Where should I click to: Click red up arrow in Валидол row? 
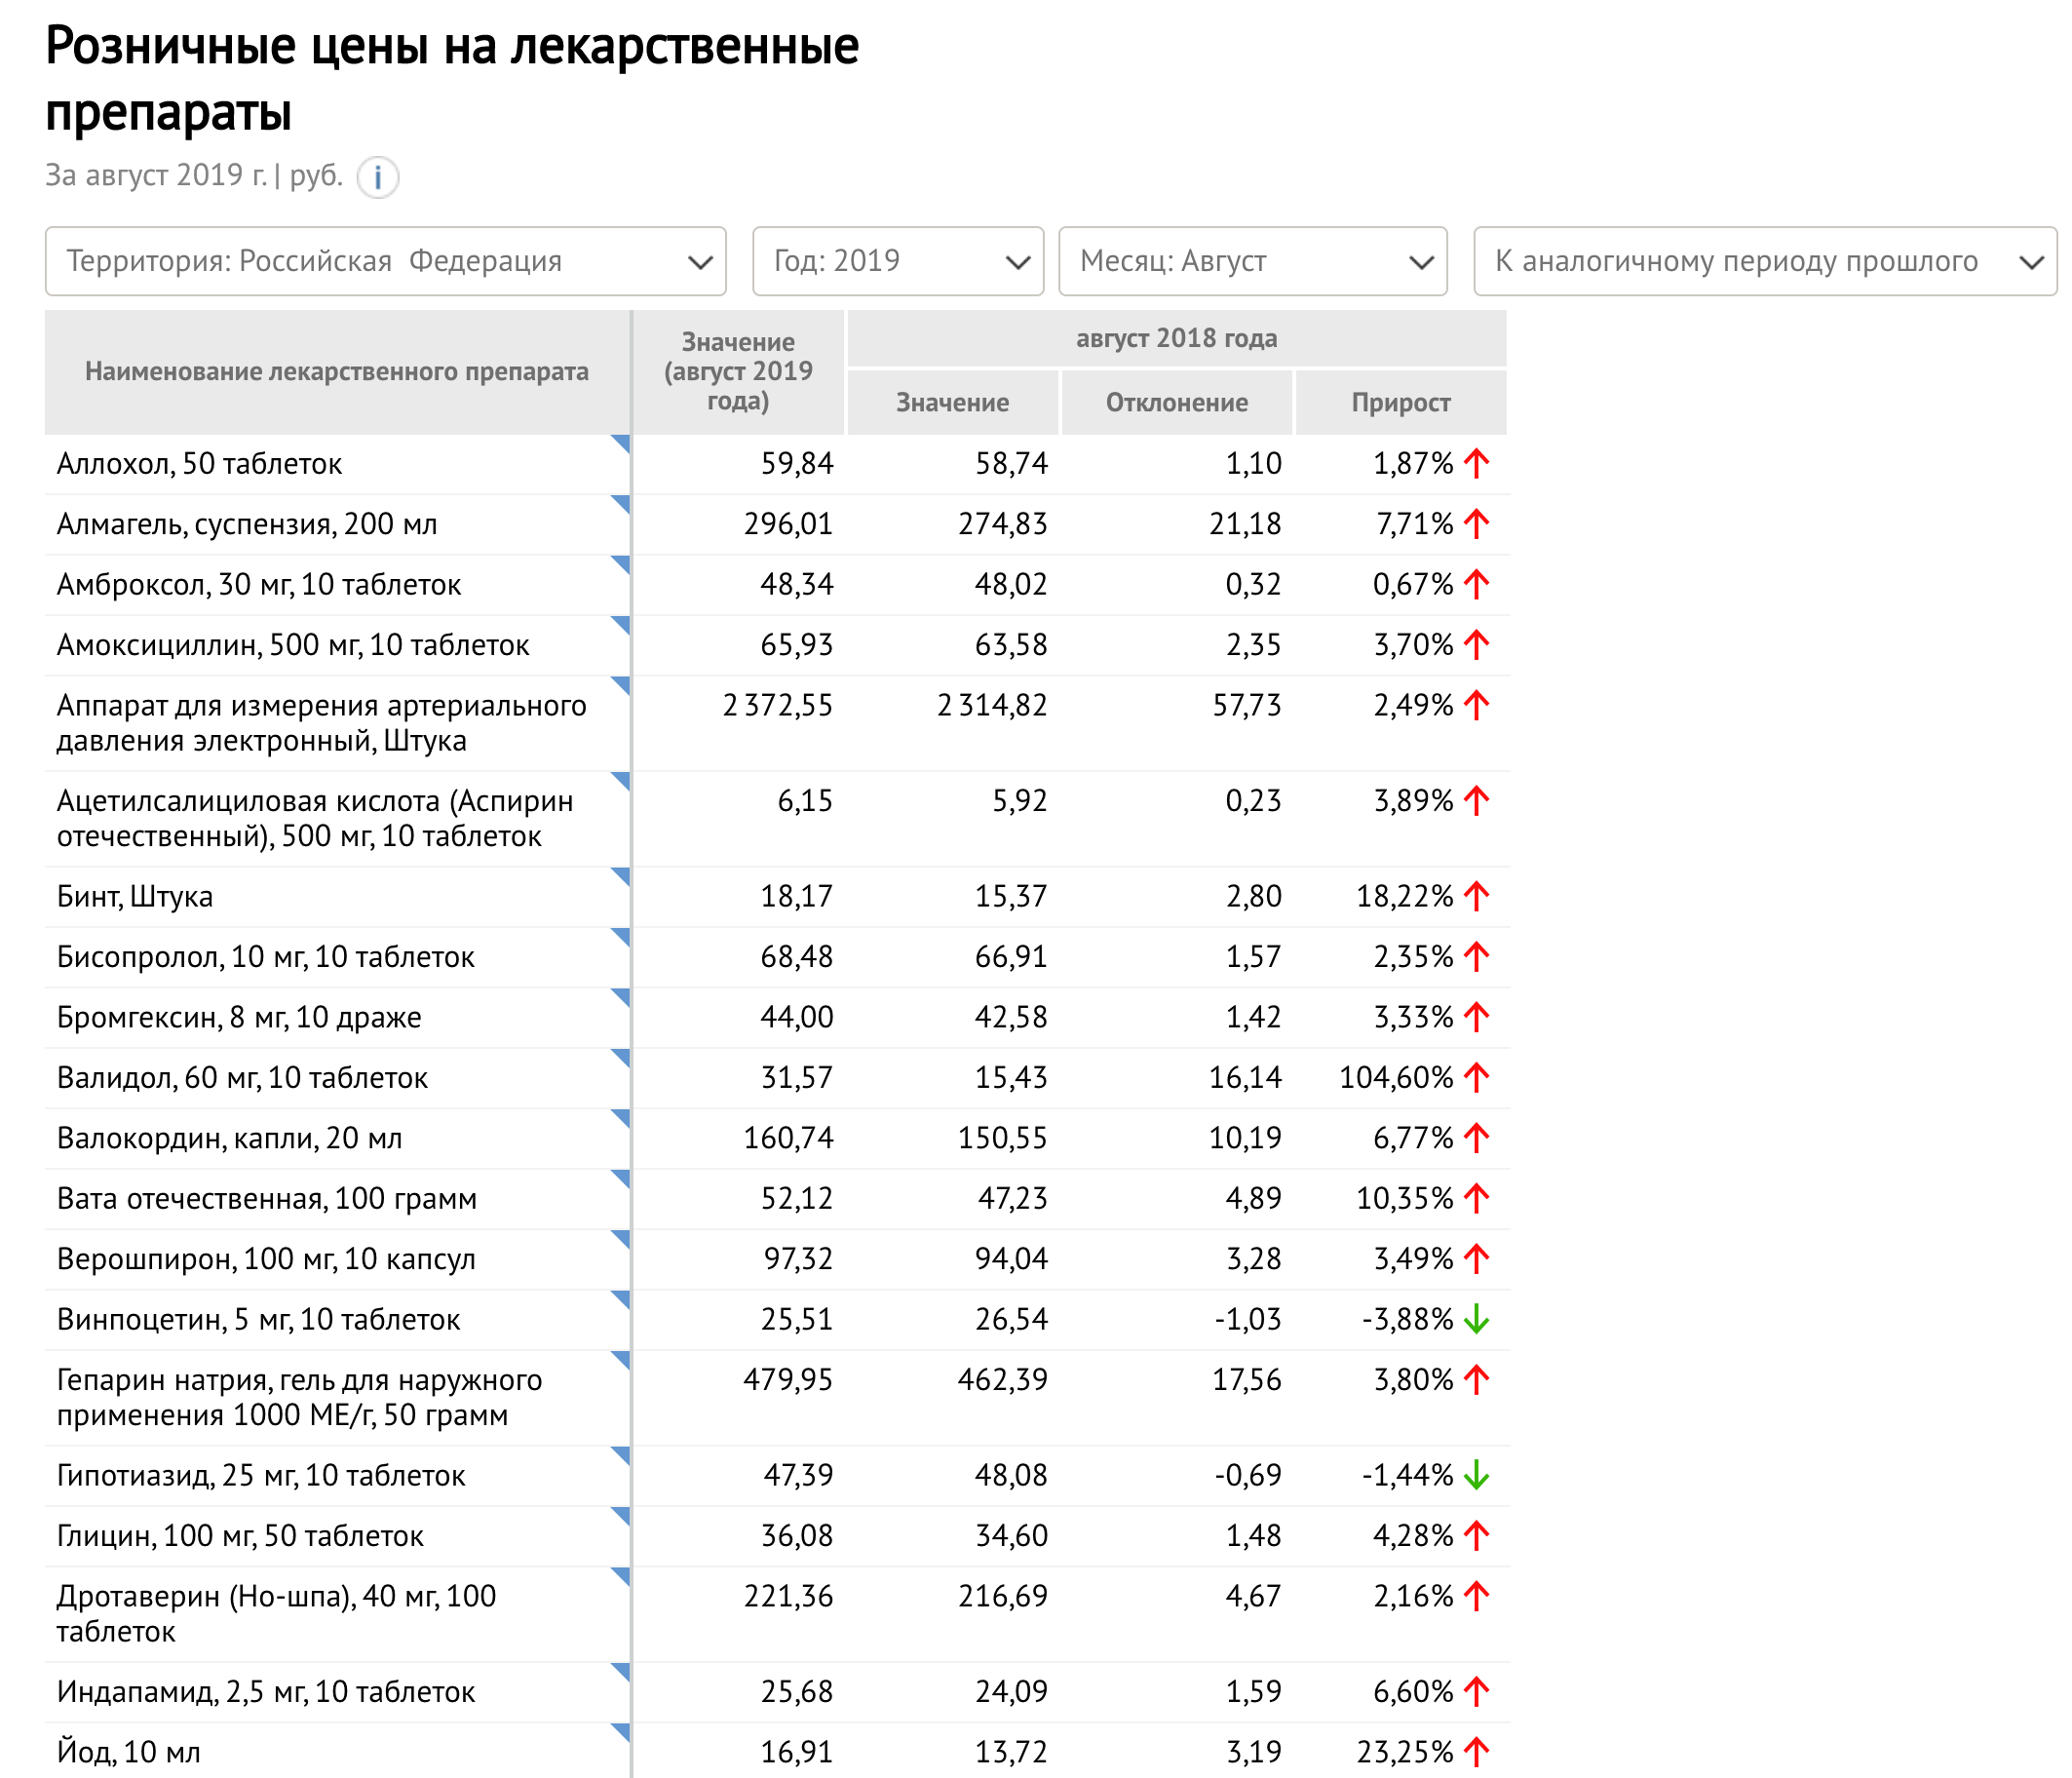coord(1476,1077)
